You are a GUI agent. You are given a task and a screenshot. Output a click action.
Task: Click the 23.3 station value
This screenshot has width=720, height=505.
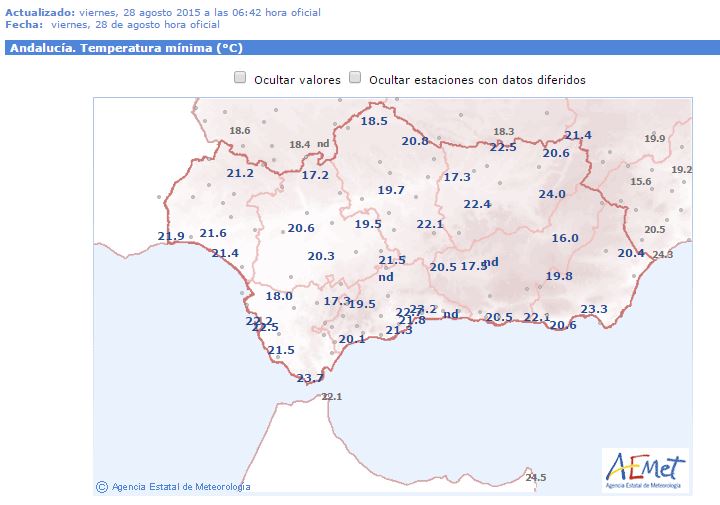pyautogui.click(x=594, y=309)
